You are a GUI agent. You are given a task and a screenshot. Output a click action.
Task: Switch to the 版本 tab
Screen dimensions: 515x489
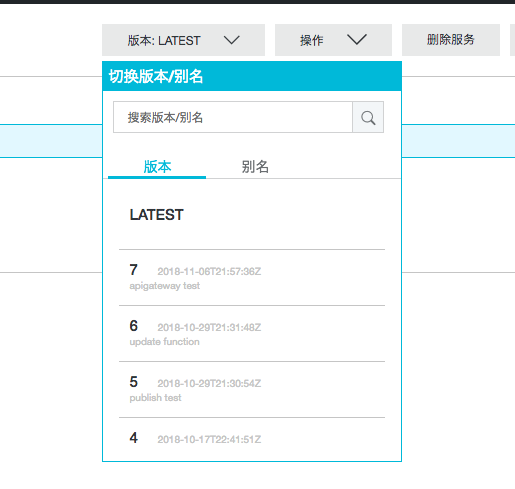[157, 167]
